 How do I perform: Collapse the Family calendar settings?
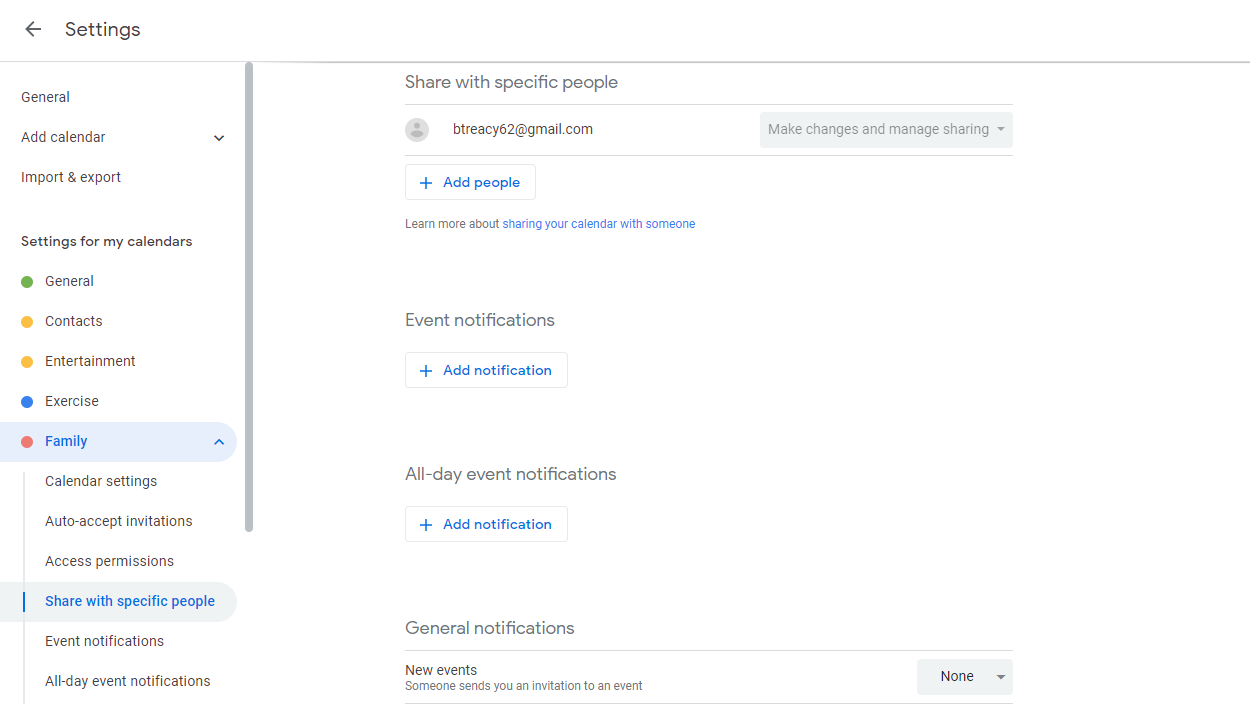click(x=219, y=442)
